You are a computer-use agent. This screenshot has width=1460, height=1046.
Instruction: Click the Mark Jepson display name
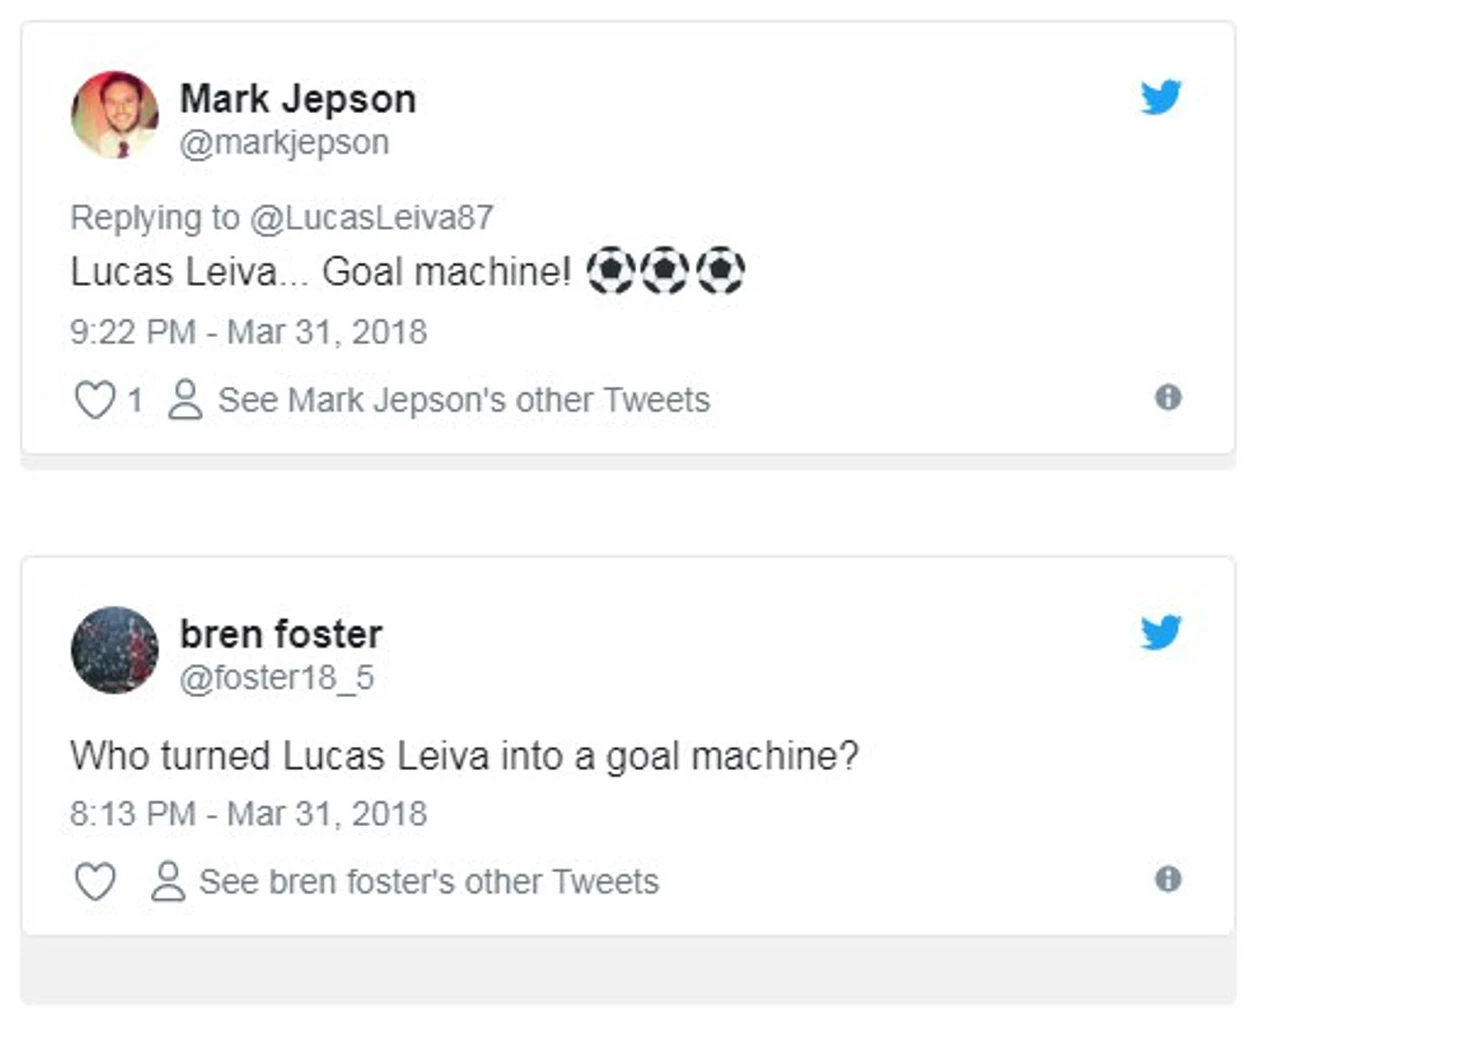tap(297, 99)
